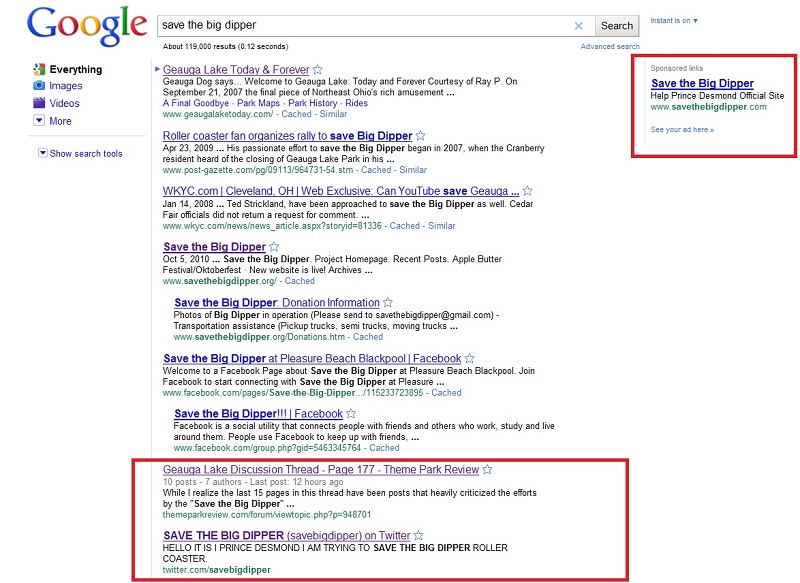The height and width of the screenshot is (583, 800).
Task: Select the Everything search filter
Action: 76,69
